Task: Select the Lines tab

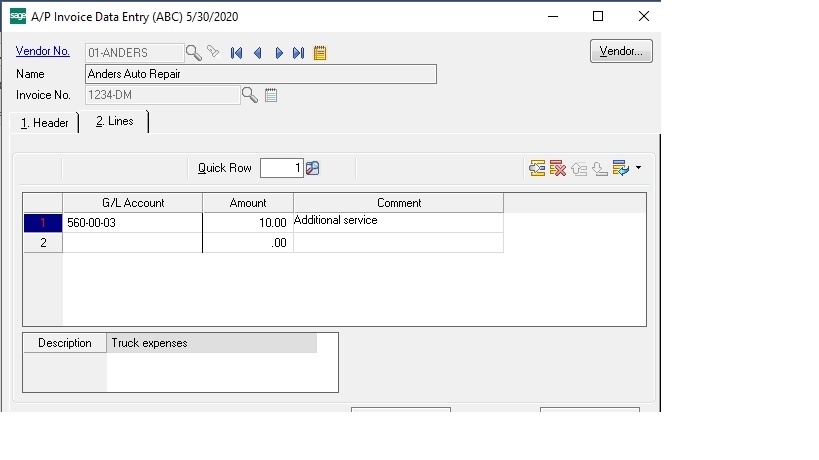Action: tap(114, 122)
